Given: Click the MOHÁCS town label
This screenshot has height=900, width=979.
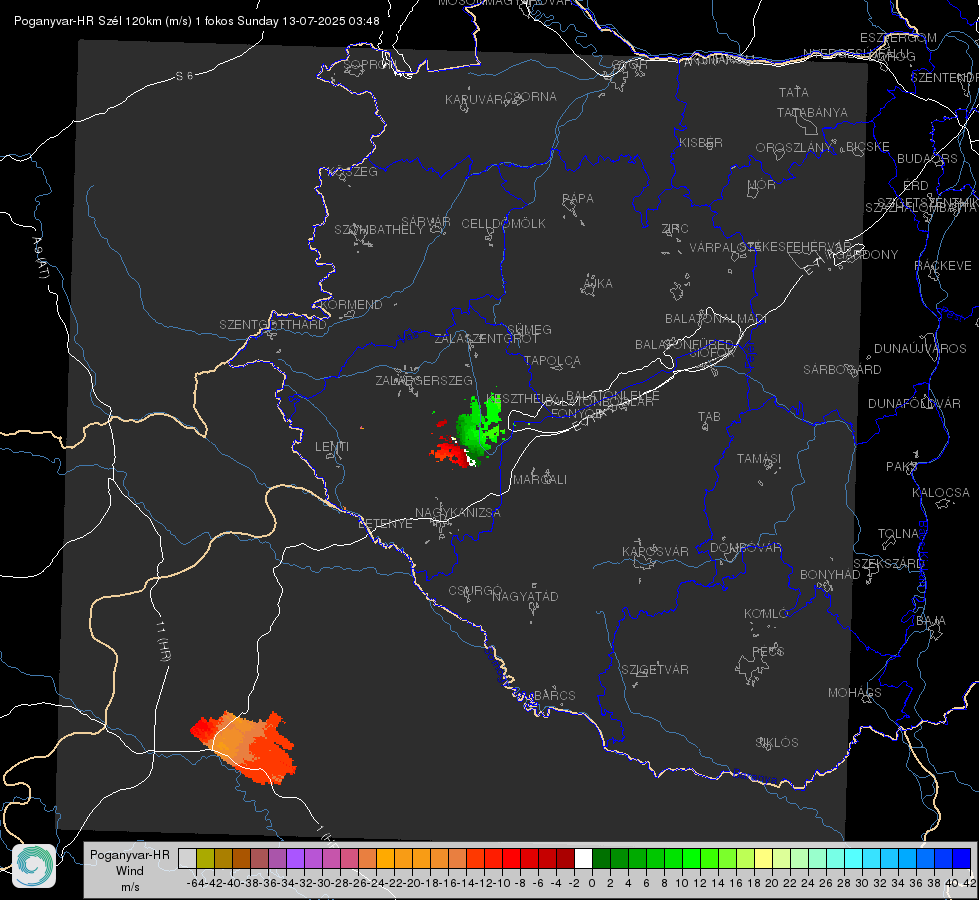Looking at the screenshot, I should pos(854,693).
